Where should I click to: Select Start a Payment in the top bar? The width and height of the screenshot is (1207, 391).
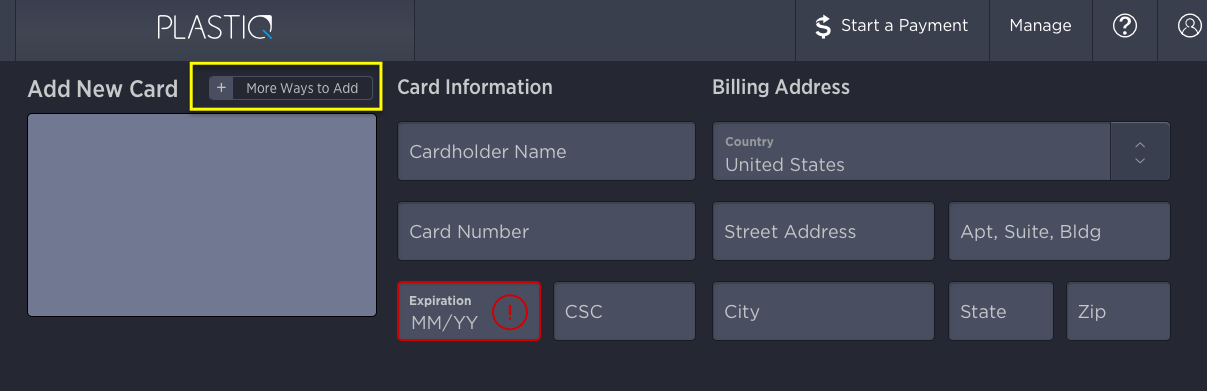pyautogui.click(x=892, y=26)
